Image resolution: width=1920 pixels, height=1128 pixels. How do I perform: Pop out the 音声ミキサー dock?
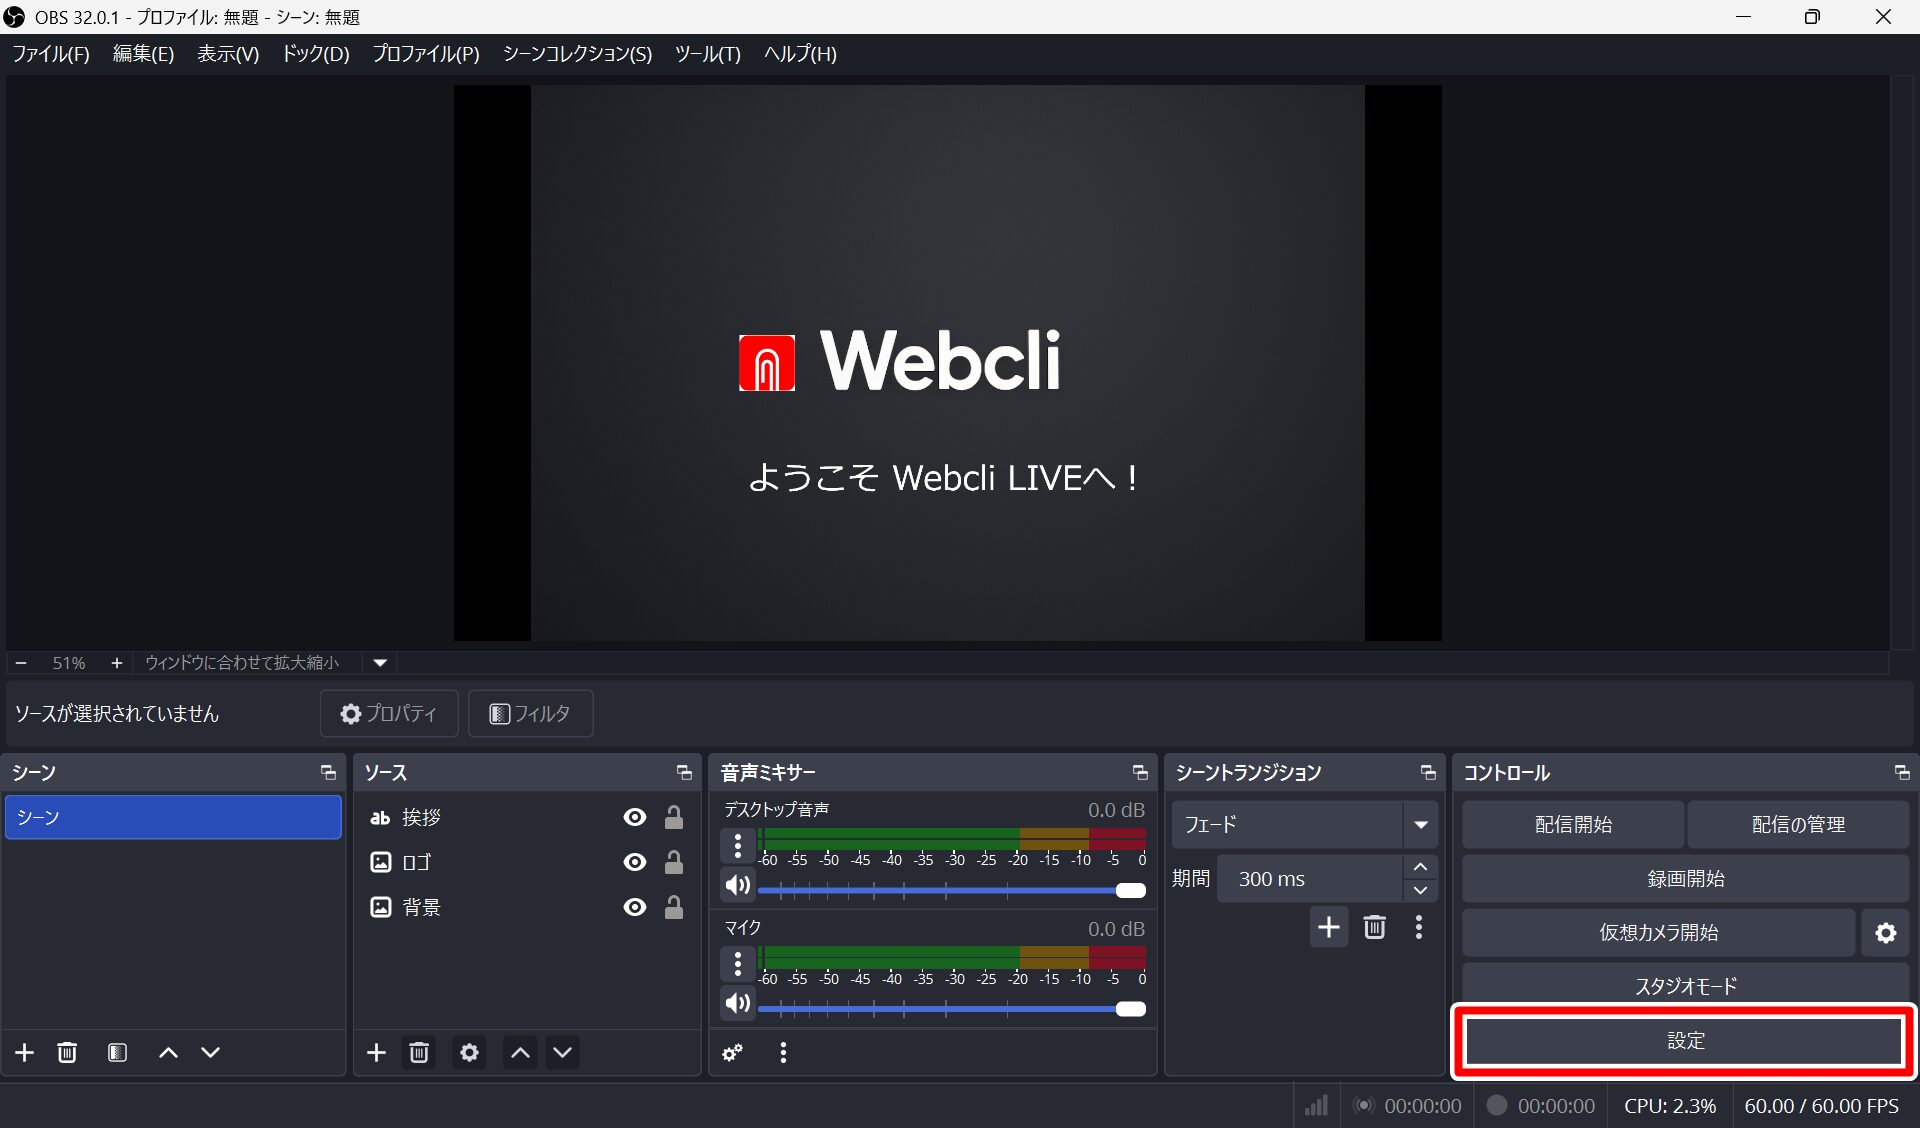pos(1139,772)
